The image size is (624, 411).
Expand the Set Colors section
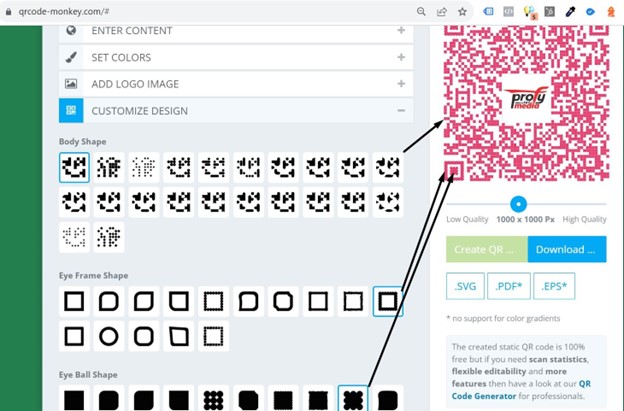point(236,57)
